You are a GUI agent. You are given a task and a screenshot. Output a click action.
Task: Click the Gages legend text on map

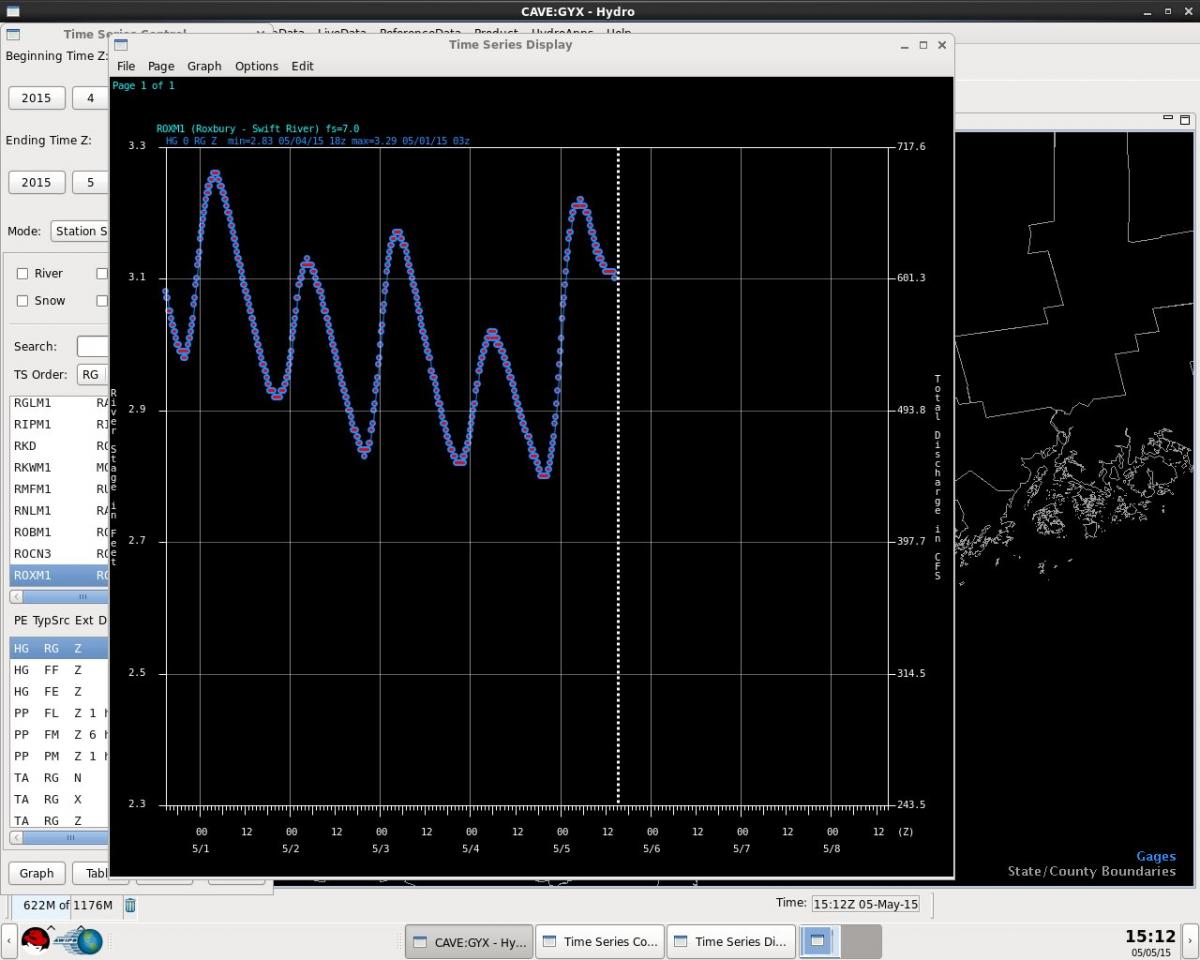tap(1156, 856)
